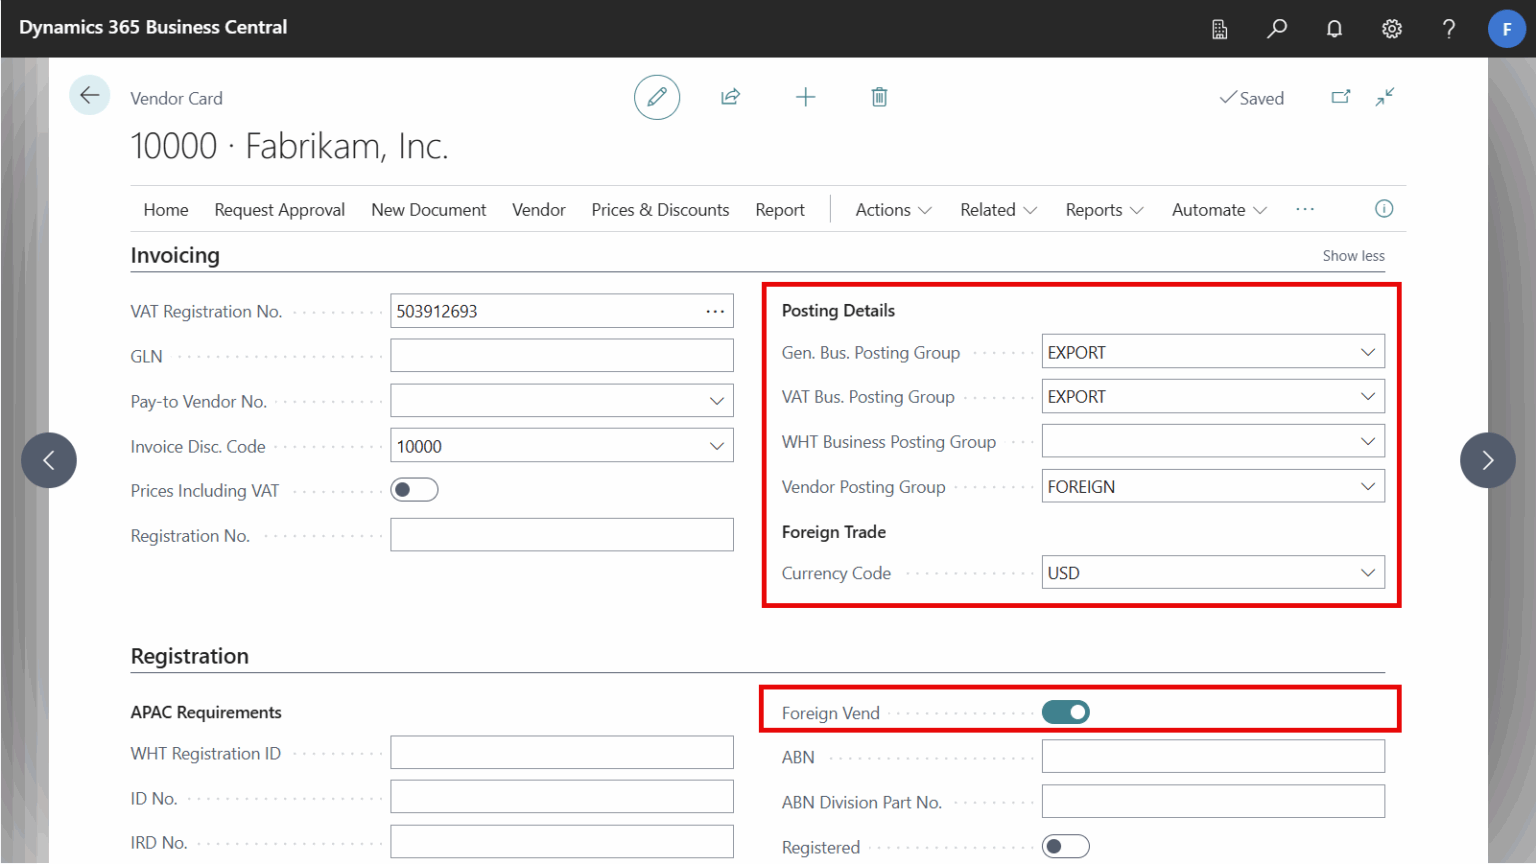This screenshot has height=864, width=1536.
Task: Click the pencil edit icon
Action: (657, 97)
